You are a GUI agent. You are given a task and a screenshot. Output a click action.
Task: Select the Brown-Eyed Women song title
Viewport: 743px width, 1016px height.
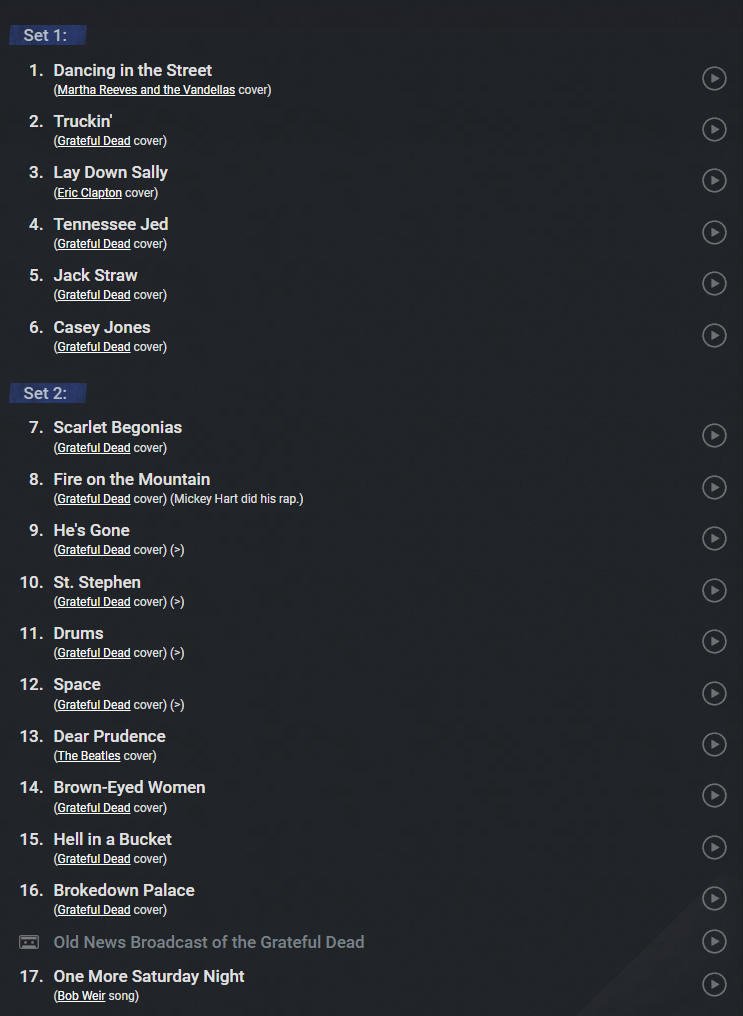(x=129, y=787)
